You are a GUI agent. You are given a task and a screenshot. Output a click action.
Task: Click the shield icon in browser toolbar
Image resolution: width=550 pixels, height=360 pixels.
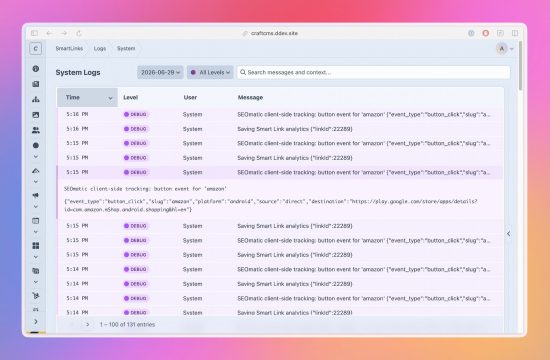[471, 33]
